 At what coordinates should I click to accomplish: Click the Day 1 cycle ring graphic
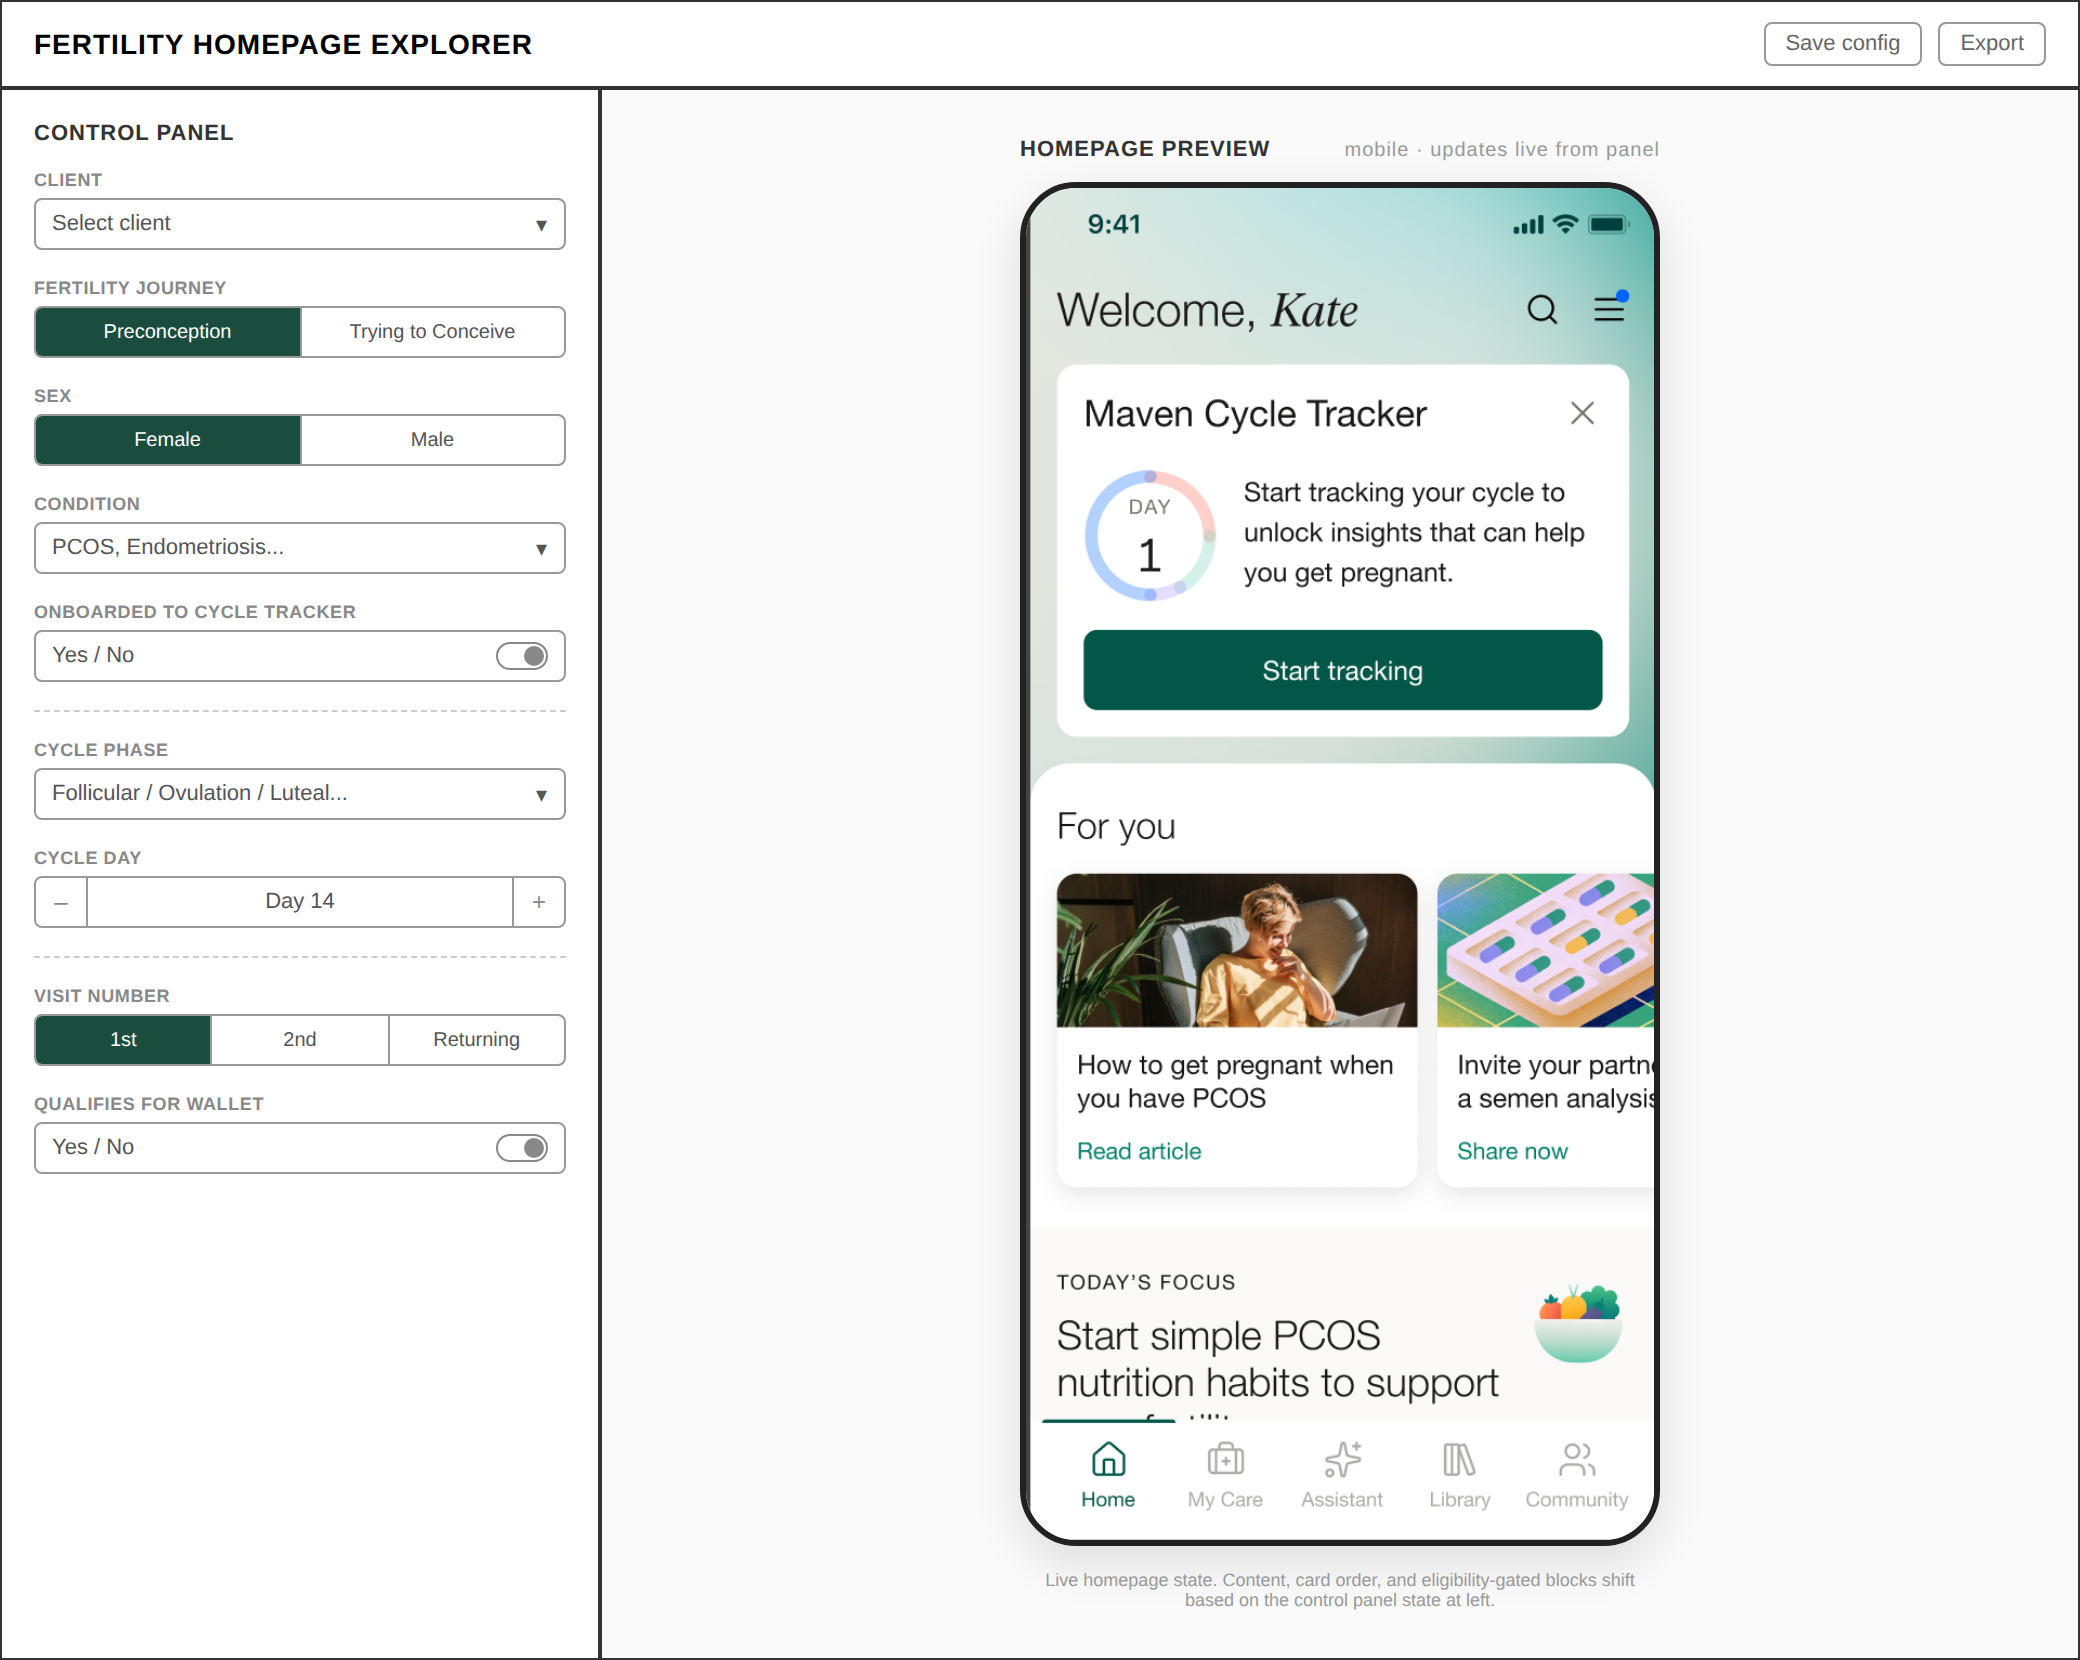click(x=1150, y=536)
